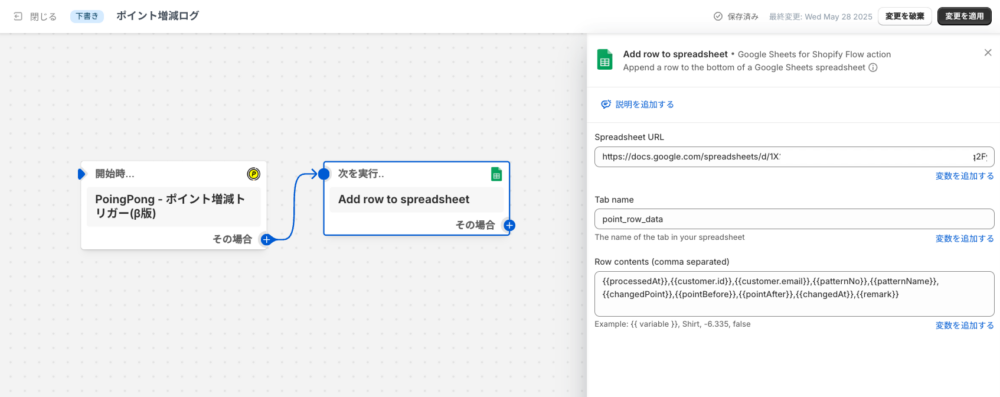Select the Add row to spreadsheet node
The image size is (1000, 397).
(x=416, y=198)
